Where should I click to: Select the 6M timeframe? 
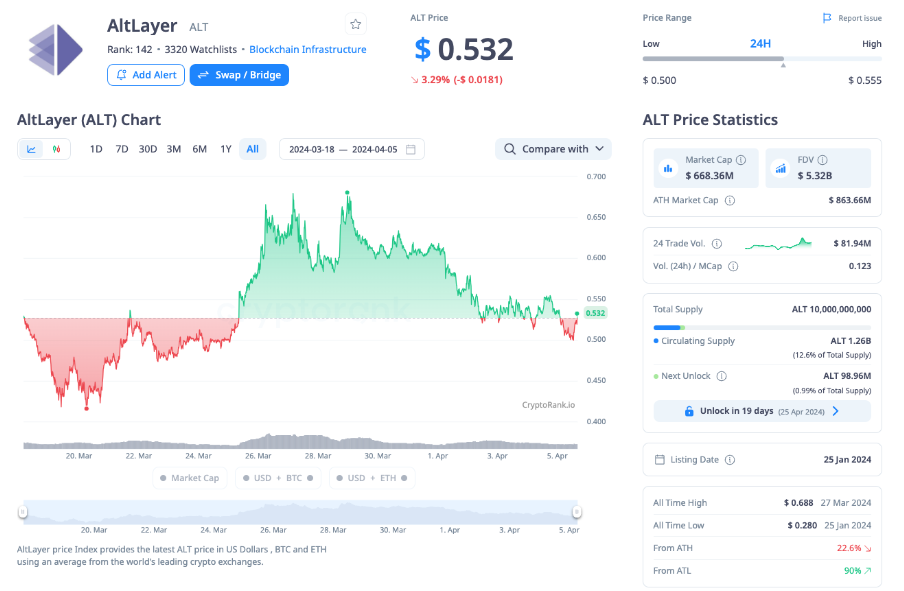point(199,149)
